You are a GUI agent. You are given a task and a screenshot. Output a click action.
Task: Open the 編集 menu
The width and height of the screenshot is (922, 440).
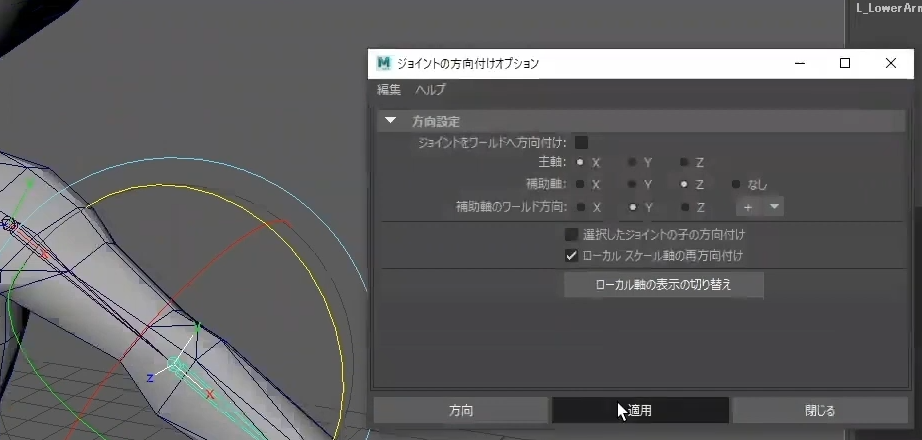coord(389,90)
